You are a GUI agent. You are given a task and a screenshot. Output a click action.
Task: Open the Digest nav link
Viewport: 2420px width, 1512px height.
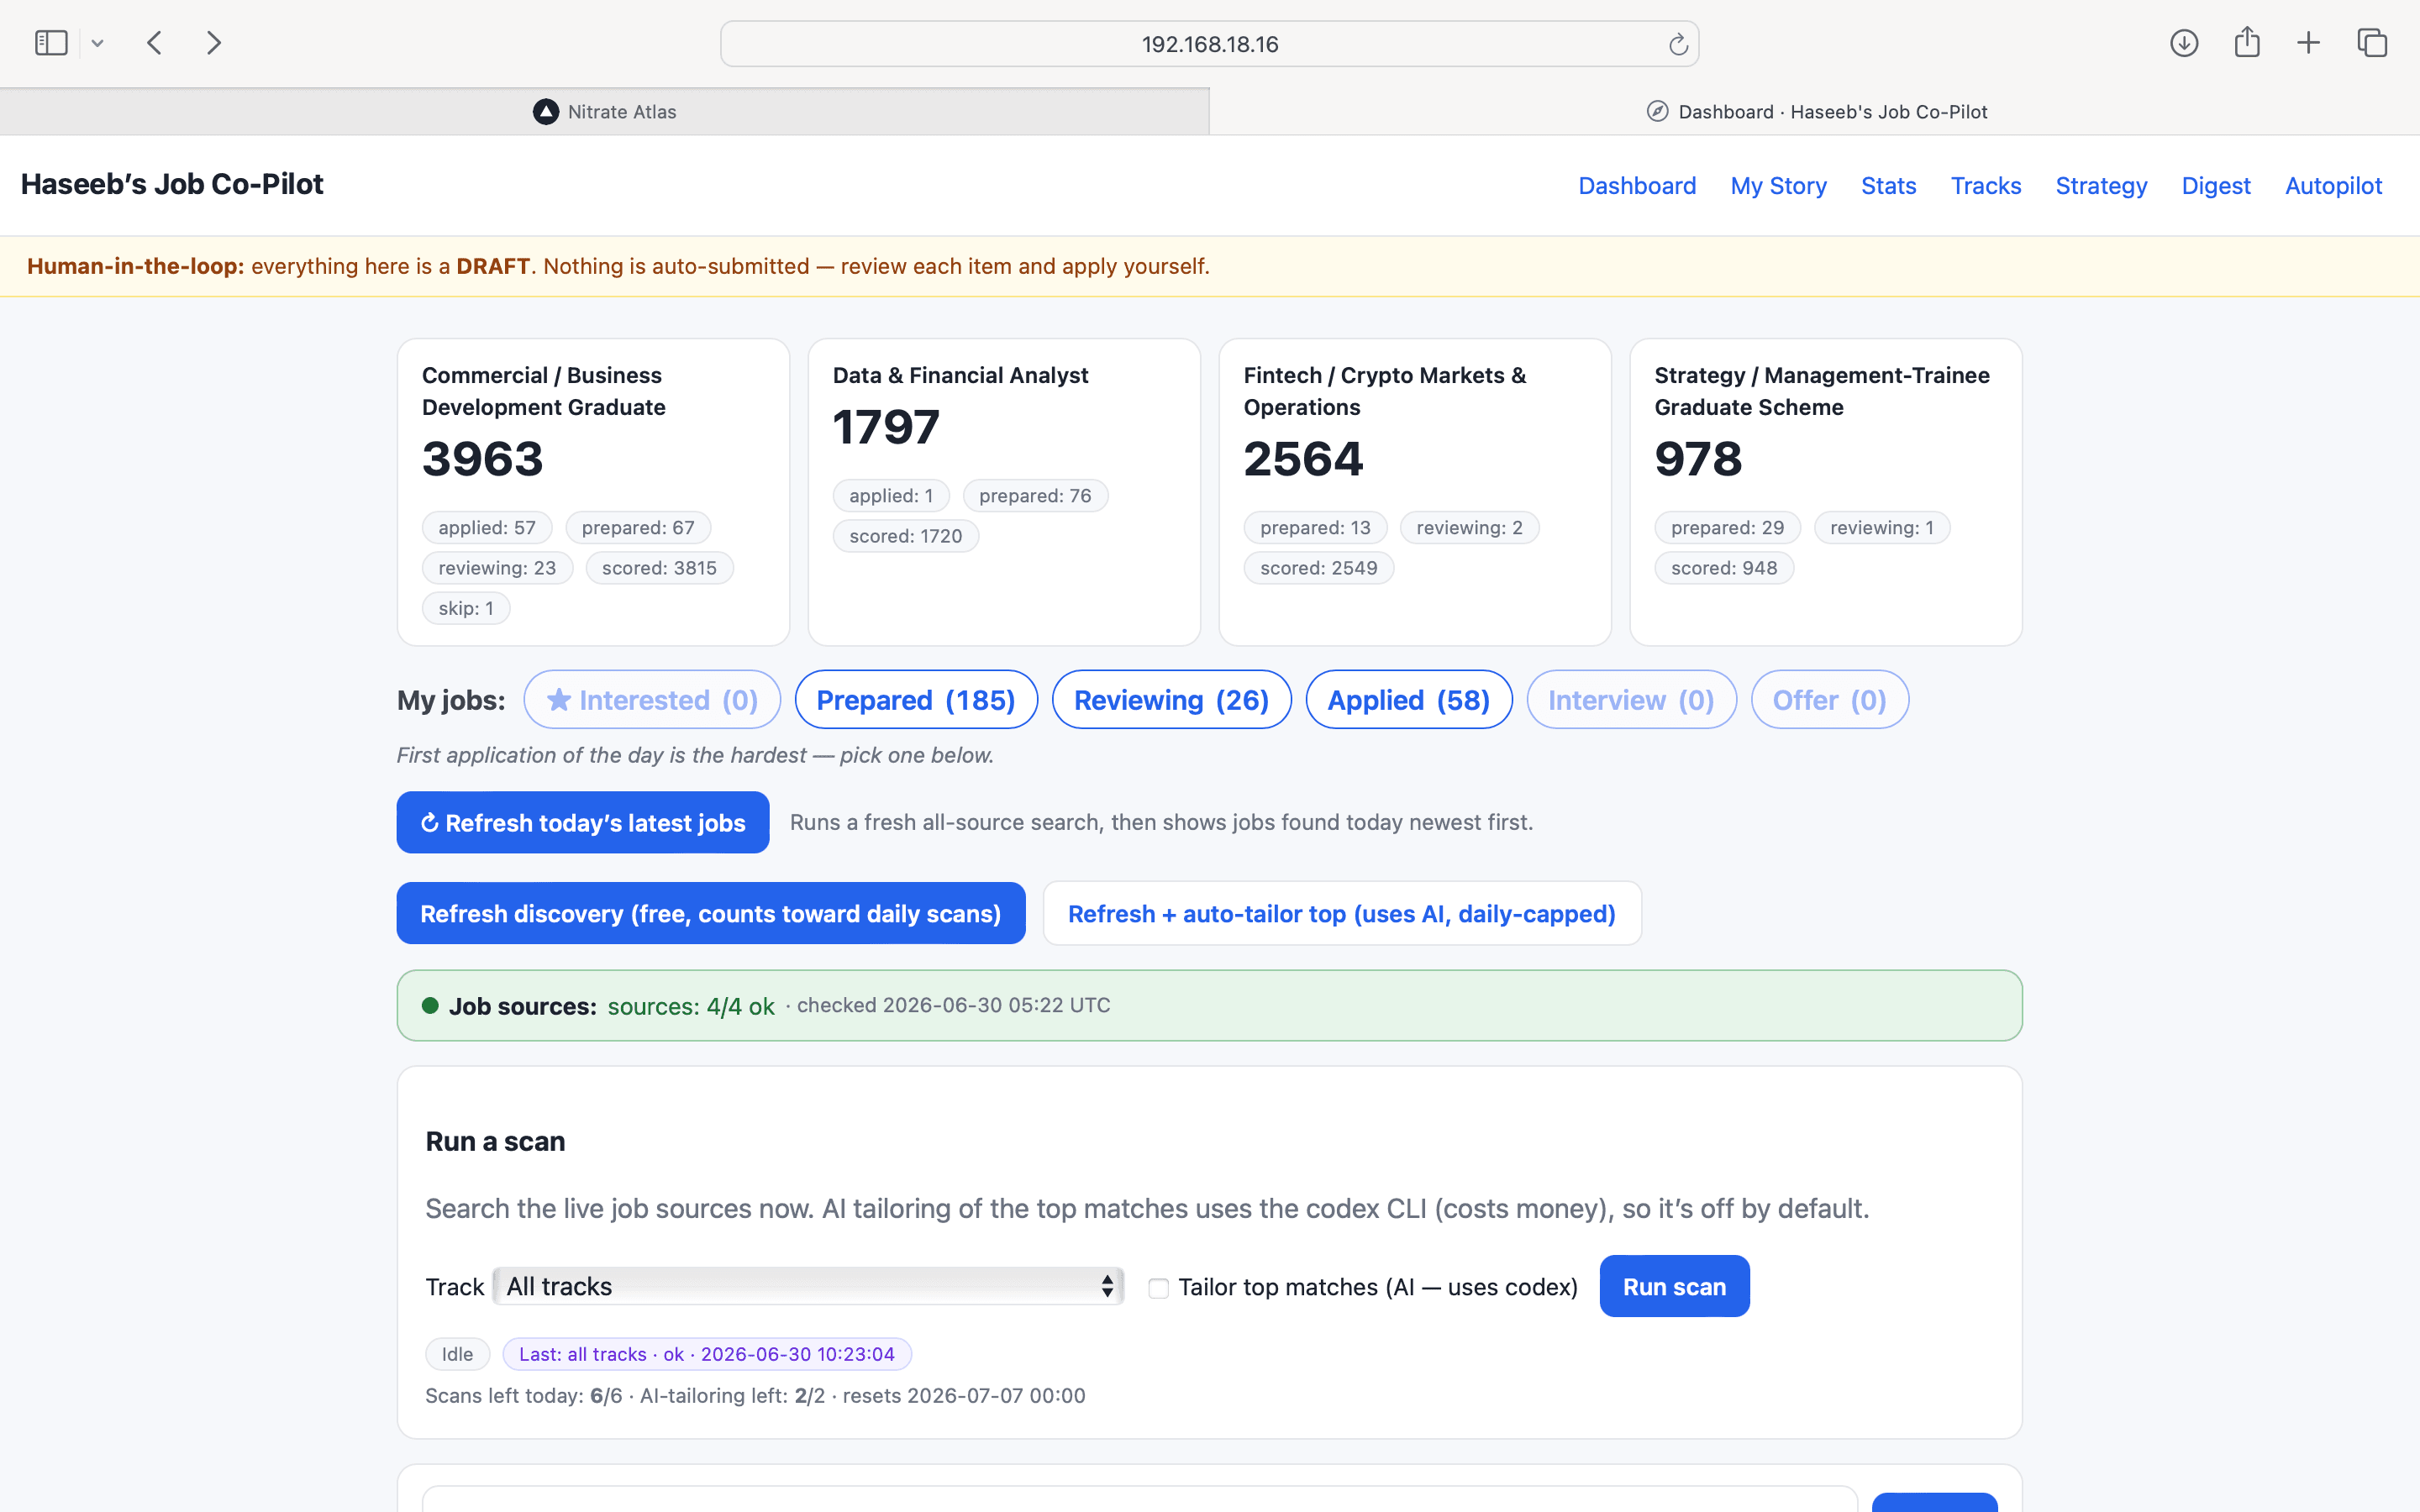2216,186
